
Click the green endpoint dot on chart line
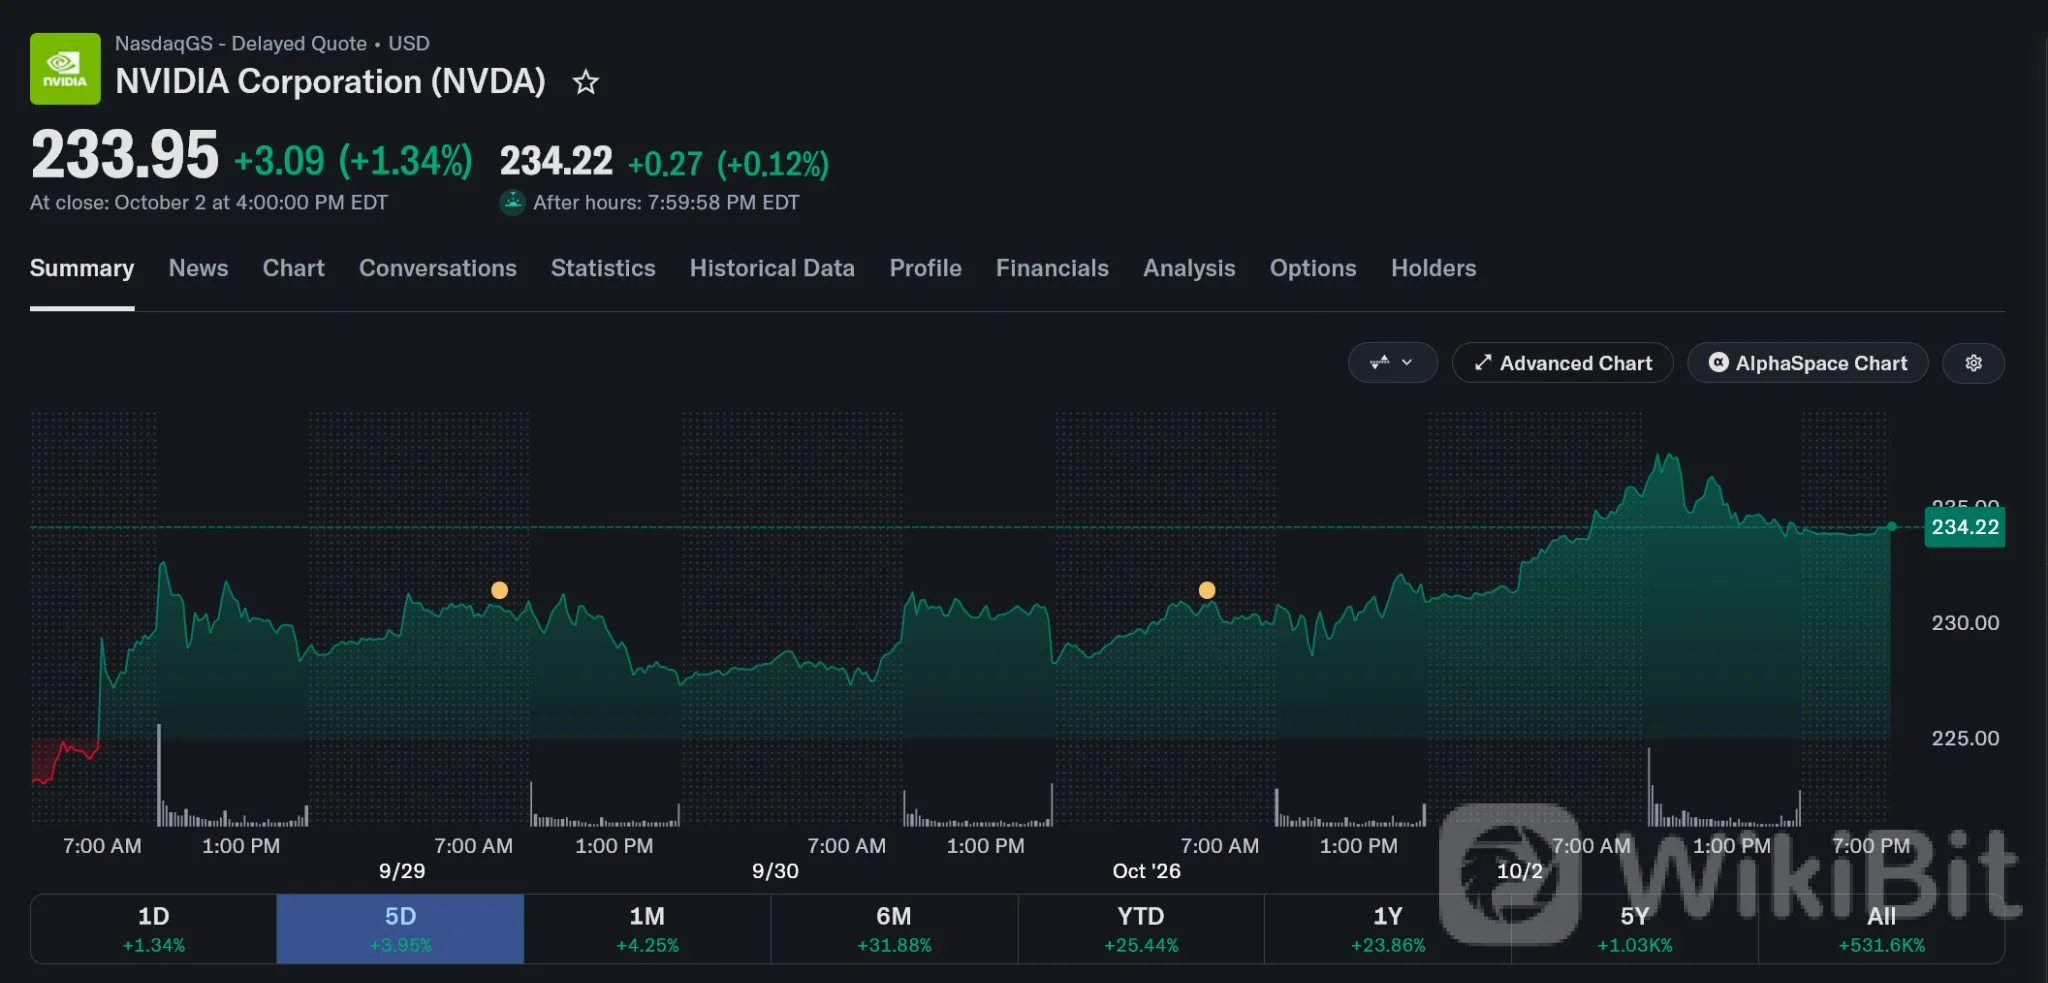point(1891,526)
